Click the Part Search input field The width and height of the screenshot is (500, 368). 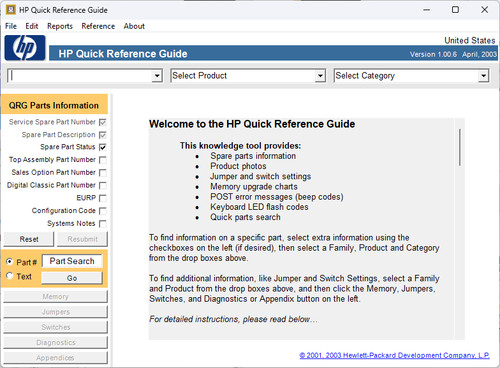coord(72,261)
